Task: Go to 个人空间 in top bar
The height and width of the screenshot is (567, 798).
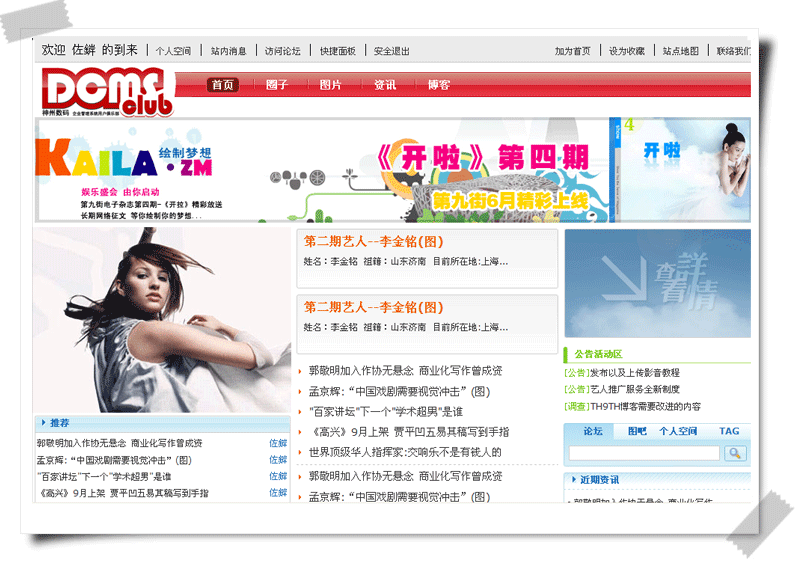Action: 174,51
